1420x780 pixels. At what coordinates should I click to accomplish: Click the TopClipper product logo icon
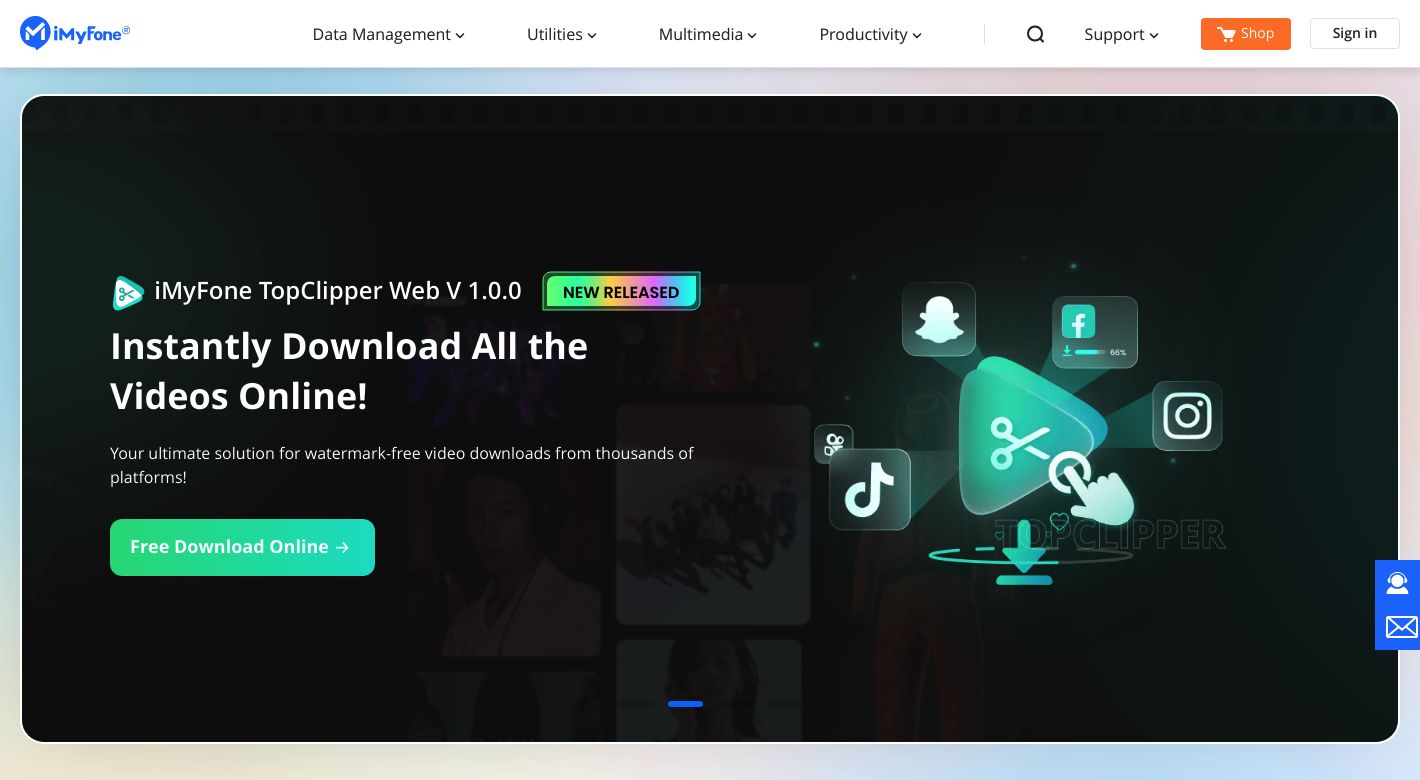128,292
